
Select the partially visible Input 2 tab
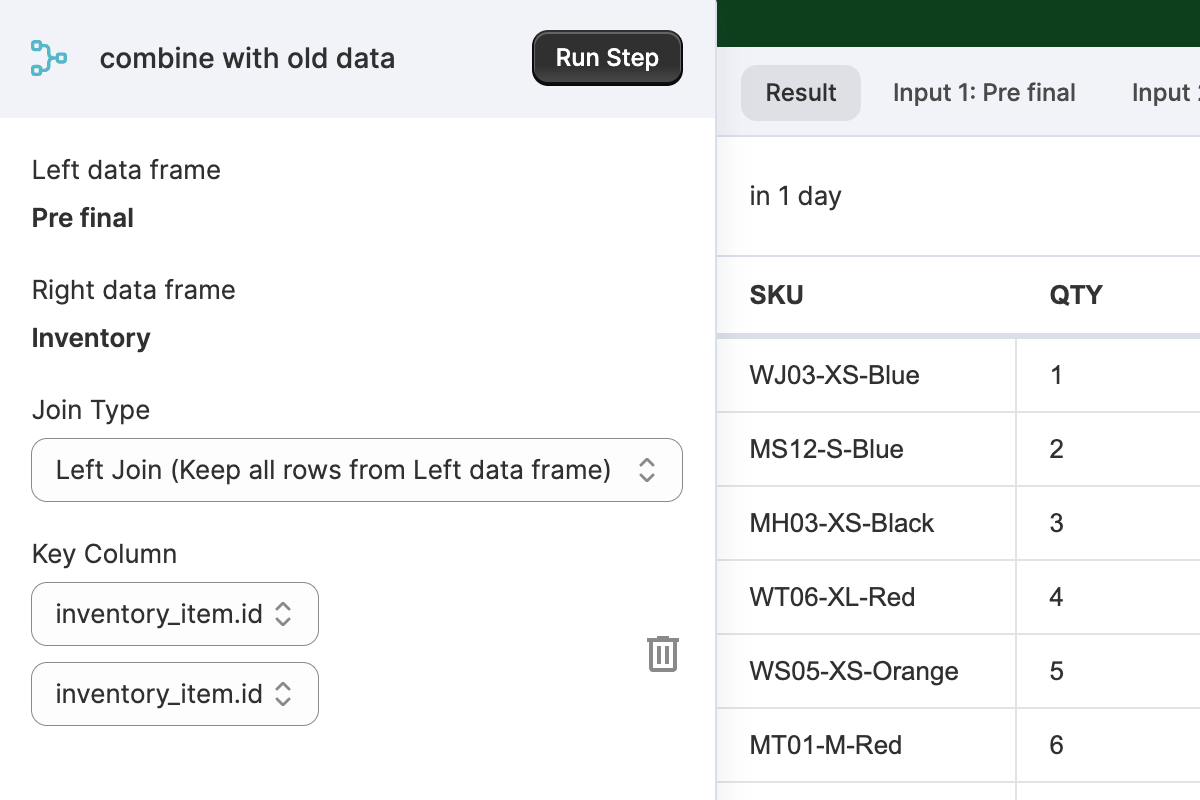[1165, 93]
